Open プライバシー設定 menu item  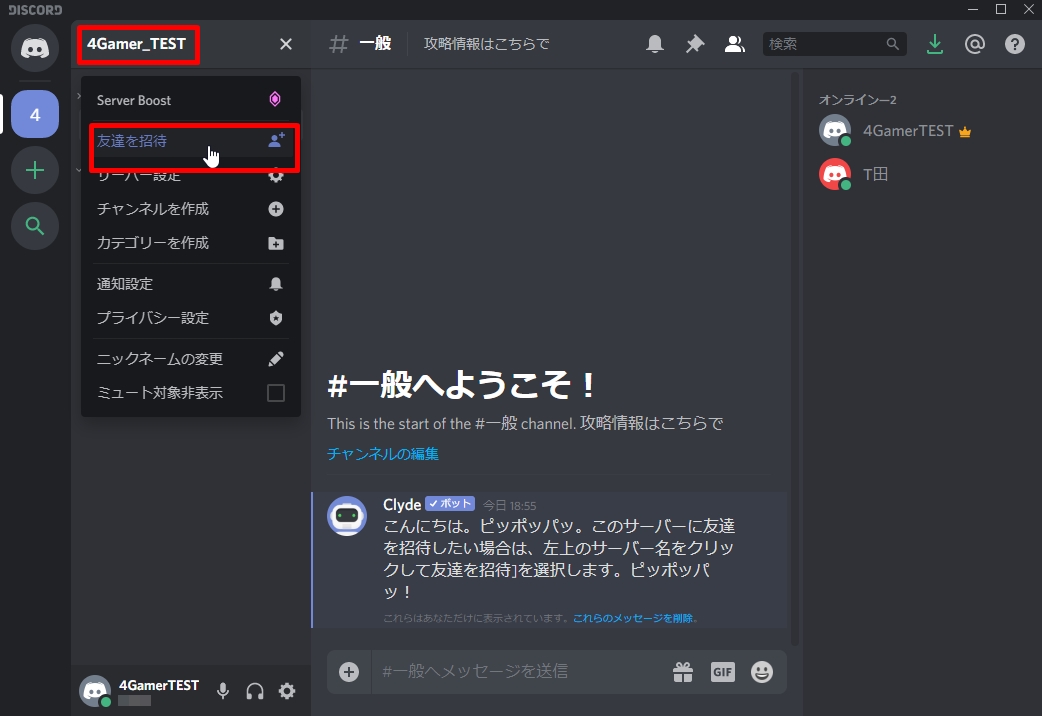coord(191,318)
